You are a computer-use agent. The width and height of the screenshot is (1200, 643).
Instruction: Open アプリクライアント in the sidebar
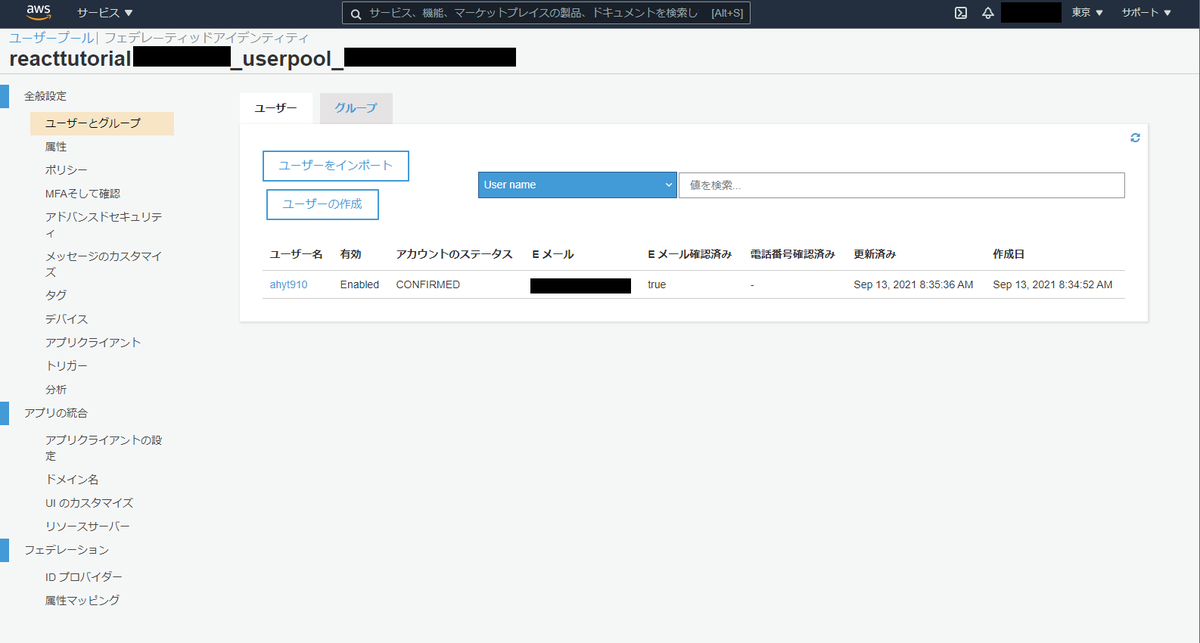[x=93, y=342]
